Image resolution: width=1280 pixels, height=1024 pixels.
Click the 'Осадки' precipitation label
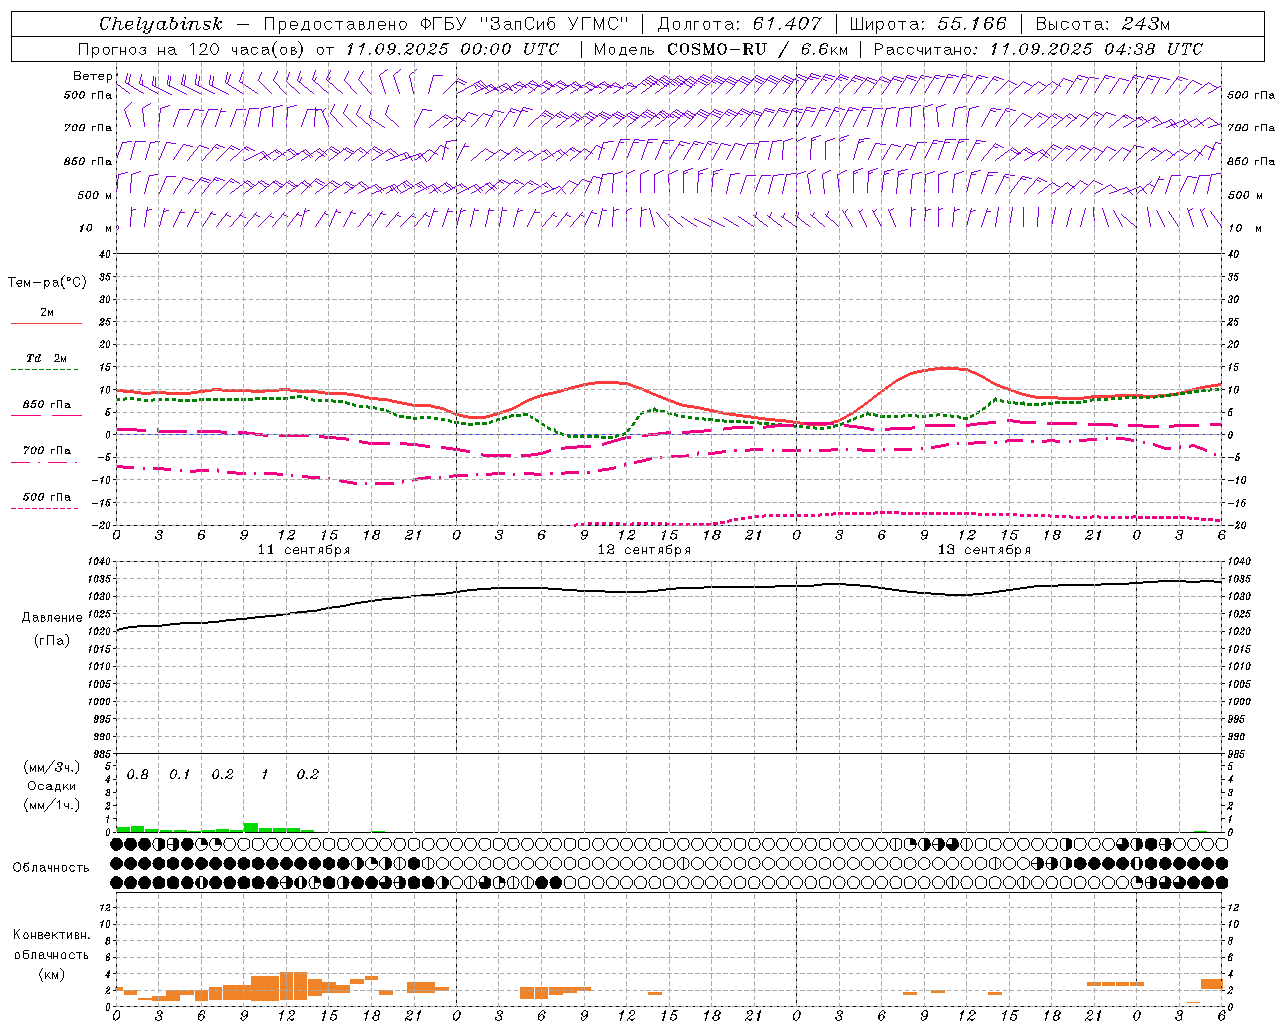[51, 786]
